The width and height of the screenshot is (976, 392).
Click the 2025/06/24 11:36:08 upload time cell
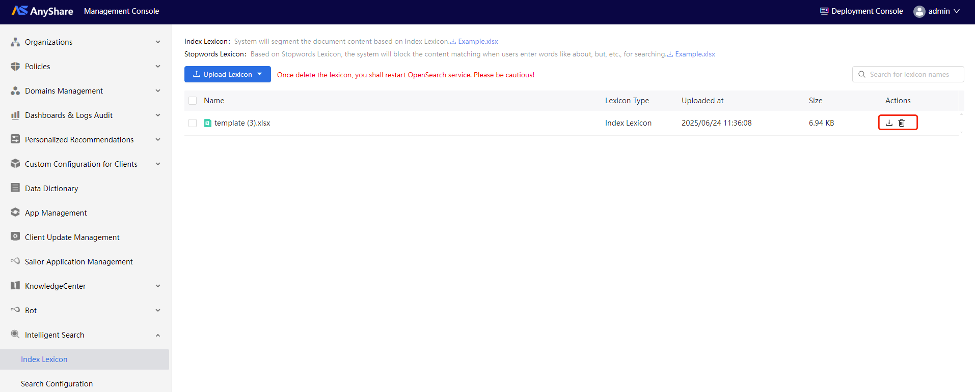click(x=716, y=123)
